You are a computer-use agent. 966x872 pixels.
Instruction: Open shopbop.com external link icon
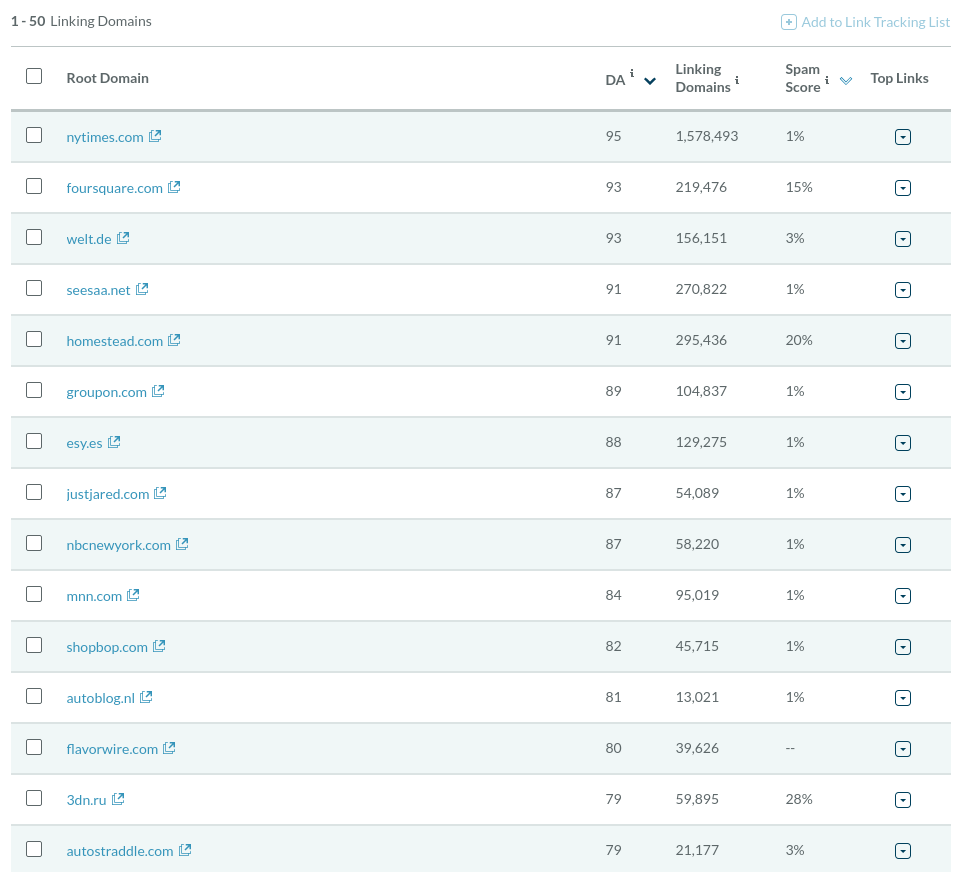(159, 646)
